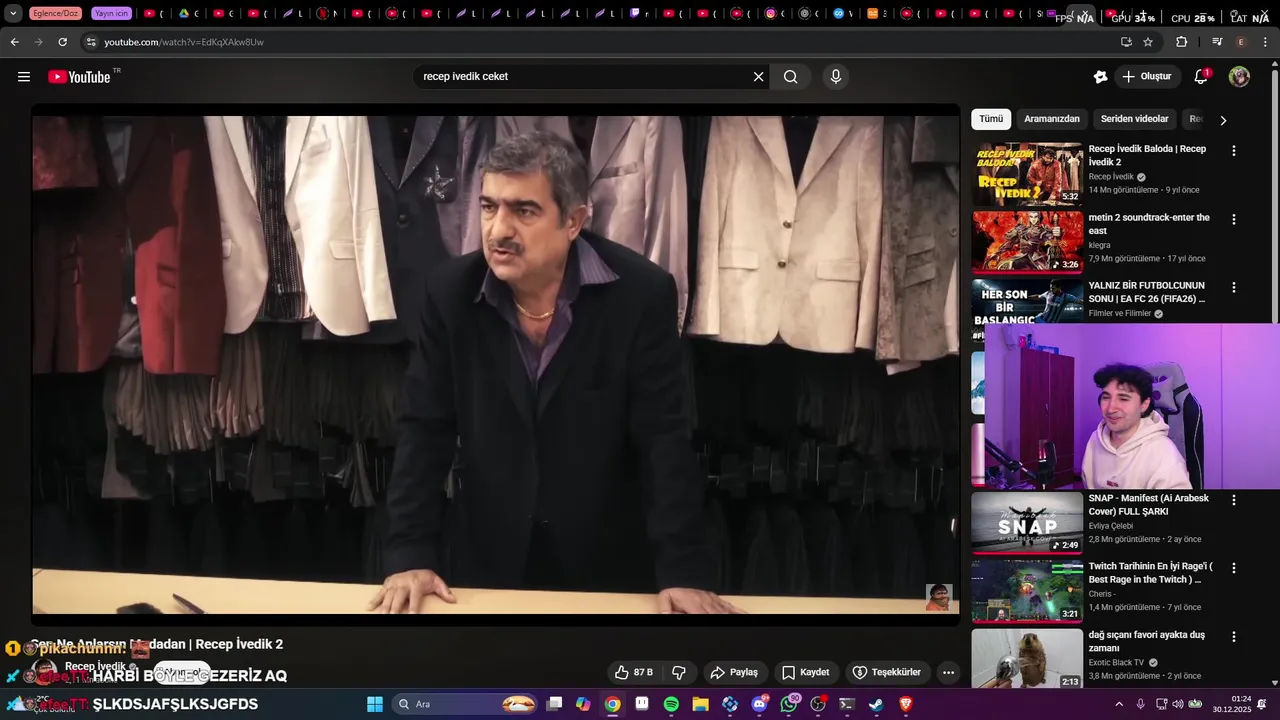
Task: Open Recep İvedik Baloda video thumbnail
Action: click(x=1027, y=174)
